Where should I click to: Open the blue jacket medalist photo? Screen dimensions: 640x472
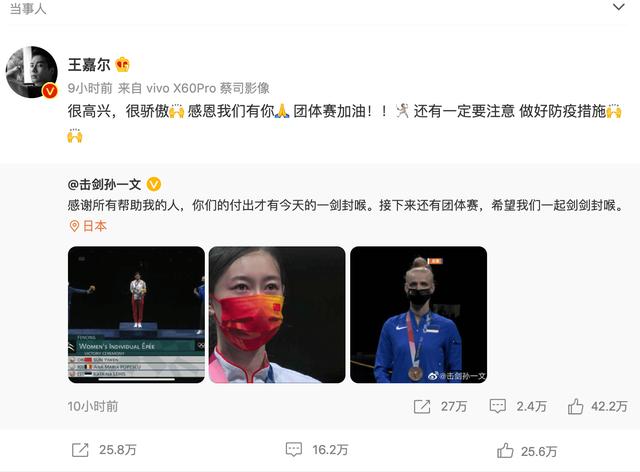[418, 314]
